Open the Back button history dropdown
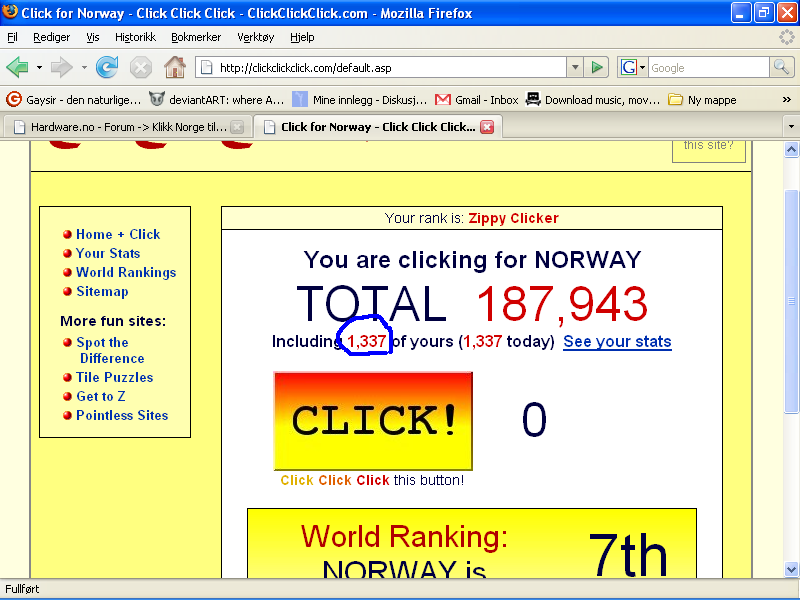 [39, 67]
